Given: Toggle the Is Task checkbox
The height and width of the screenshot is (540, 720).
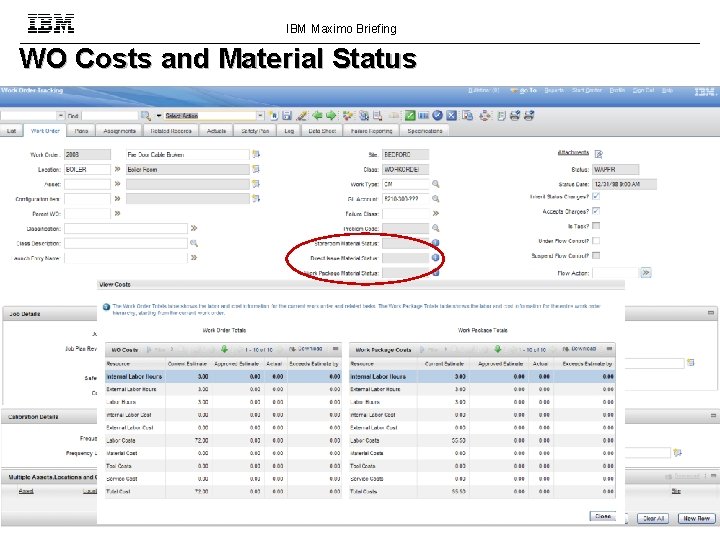Looking at the screenshot, I should tap(596, 226).
